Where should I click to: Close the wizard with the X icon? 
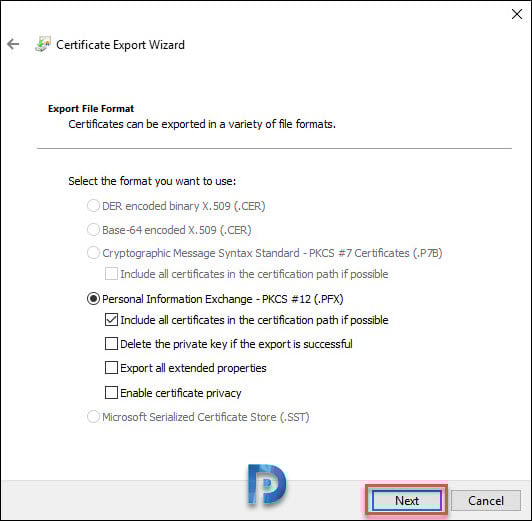tap(517, 14)
